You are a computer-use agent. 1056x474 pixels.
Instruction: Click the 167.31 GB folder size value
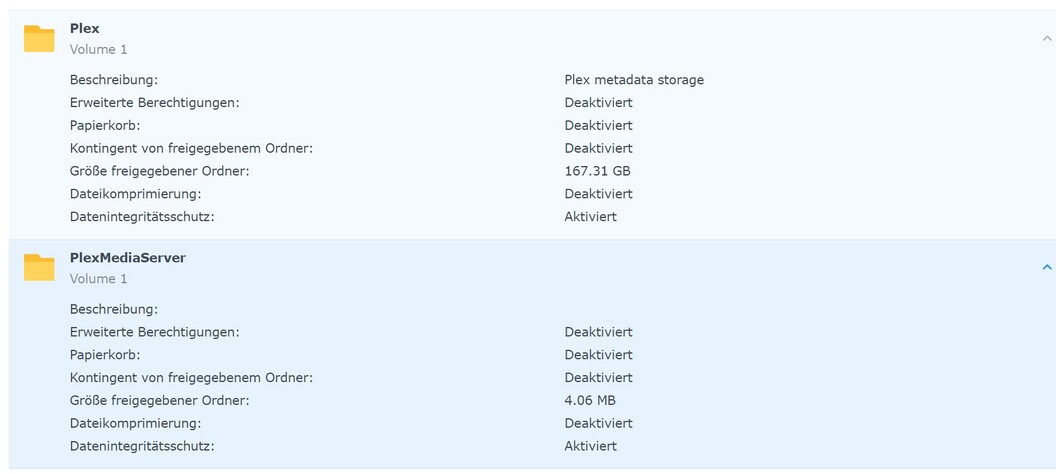(597, 171)
